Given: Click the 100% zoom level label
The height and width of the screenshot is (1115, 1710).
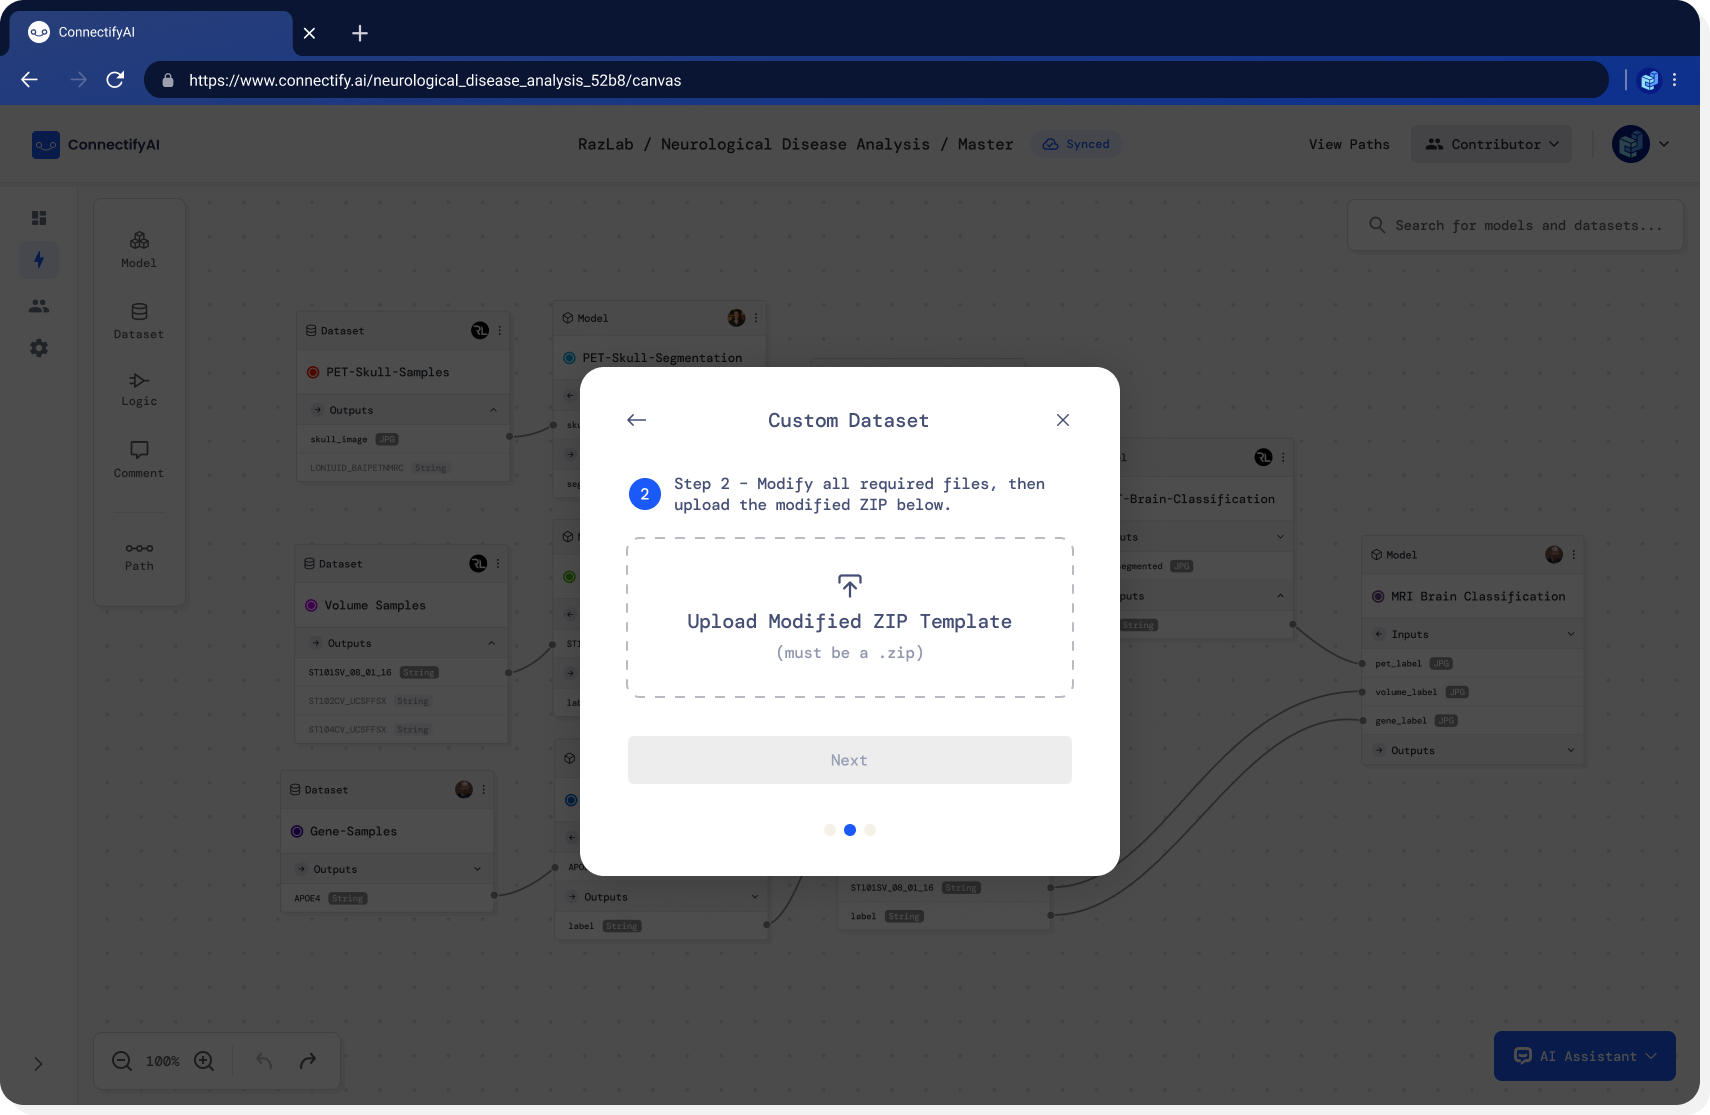Looking at the screenshot, I should [163, 1061].
